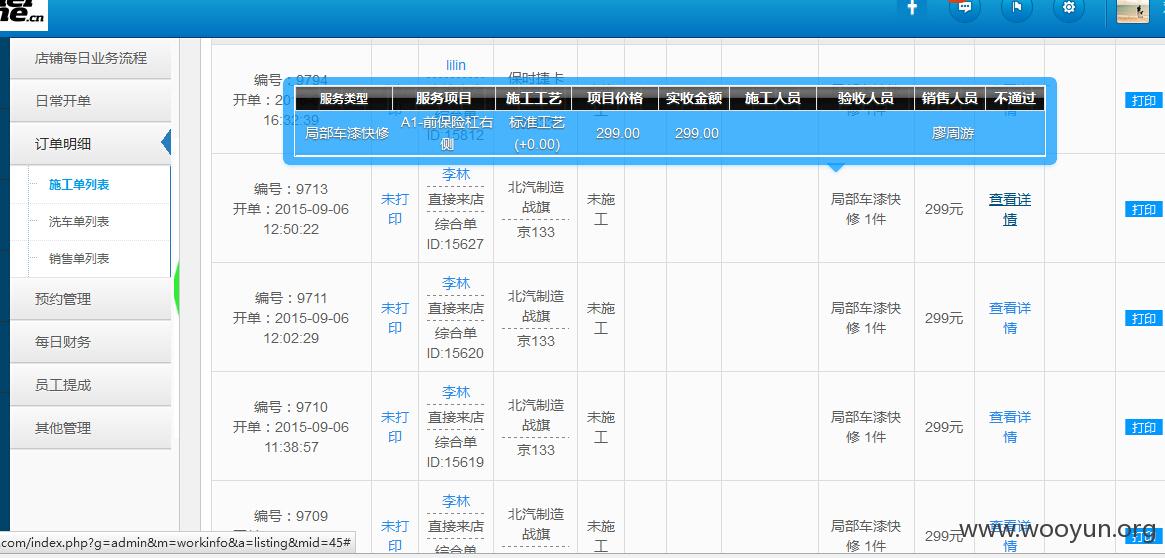Open the 日常开单 menu
This screenshot has height=558, width=1165.
(91, 101)
